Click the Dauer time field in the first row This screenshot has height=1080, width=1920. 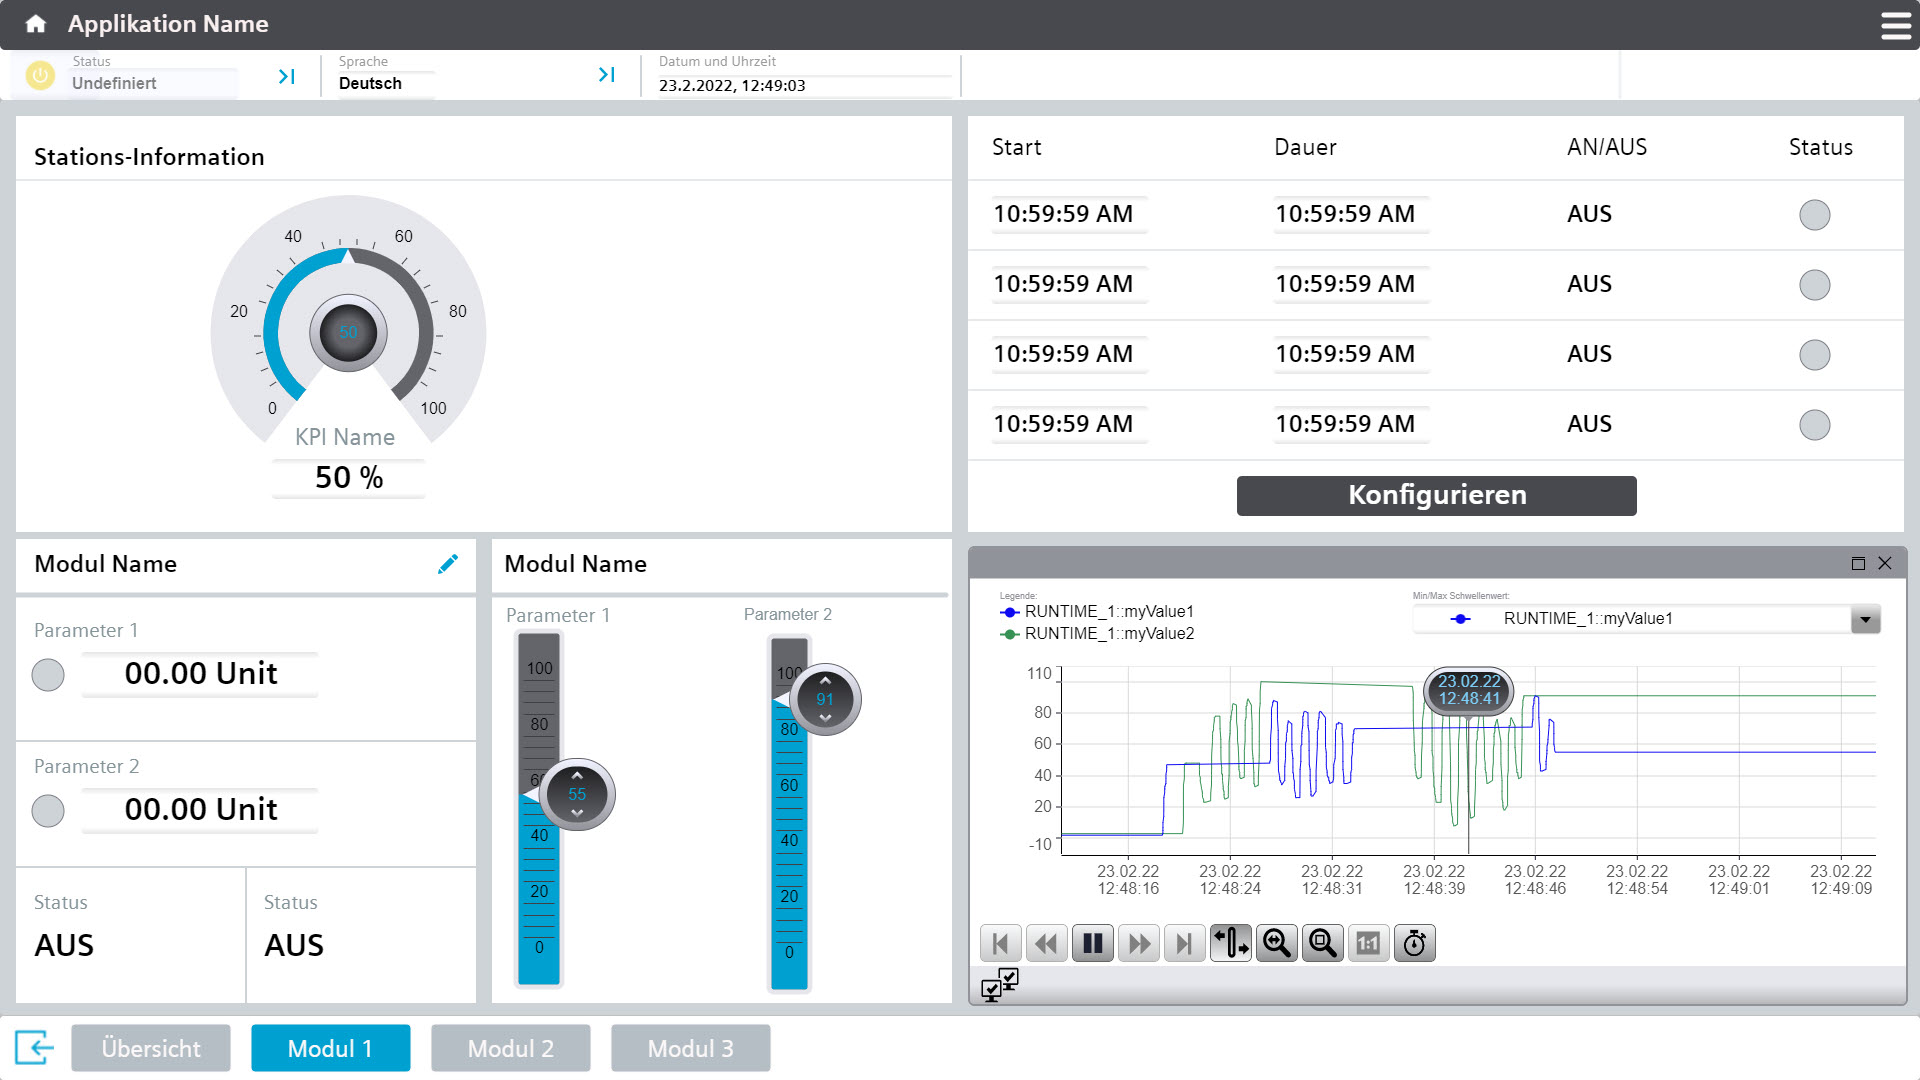(1349, 214)
